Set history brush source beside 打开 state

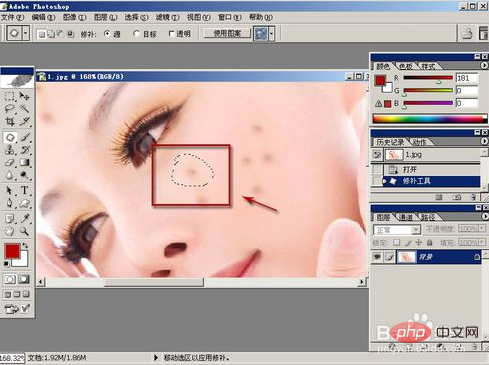tap(377, 169)
